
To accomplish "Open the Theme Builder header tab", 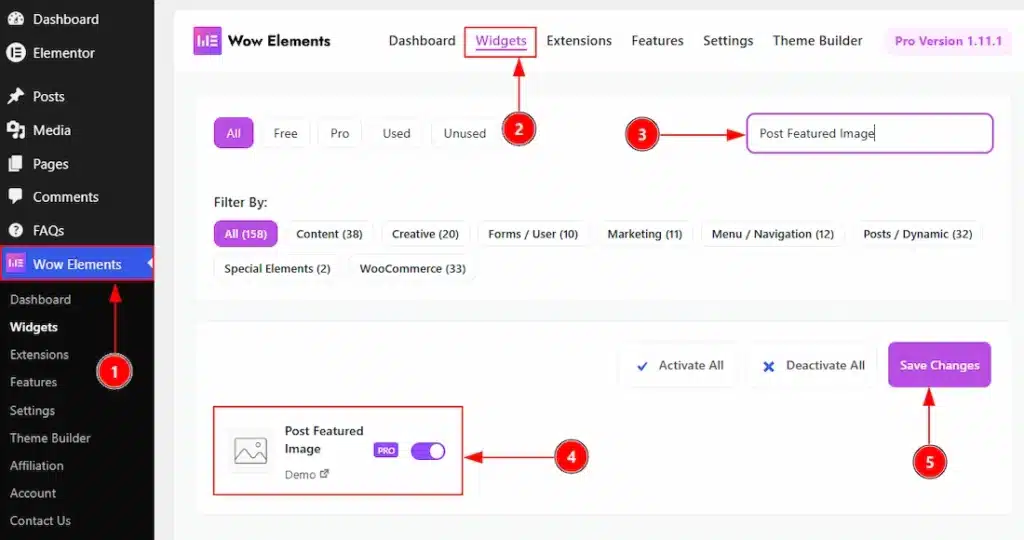I will tap(817, 40).
